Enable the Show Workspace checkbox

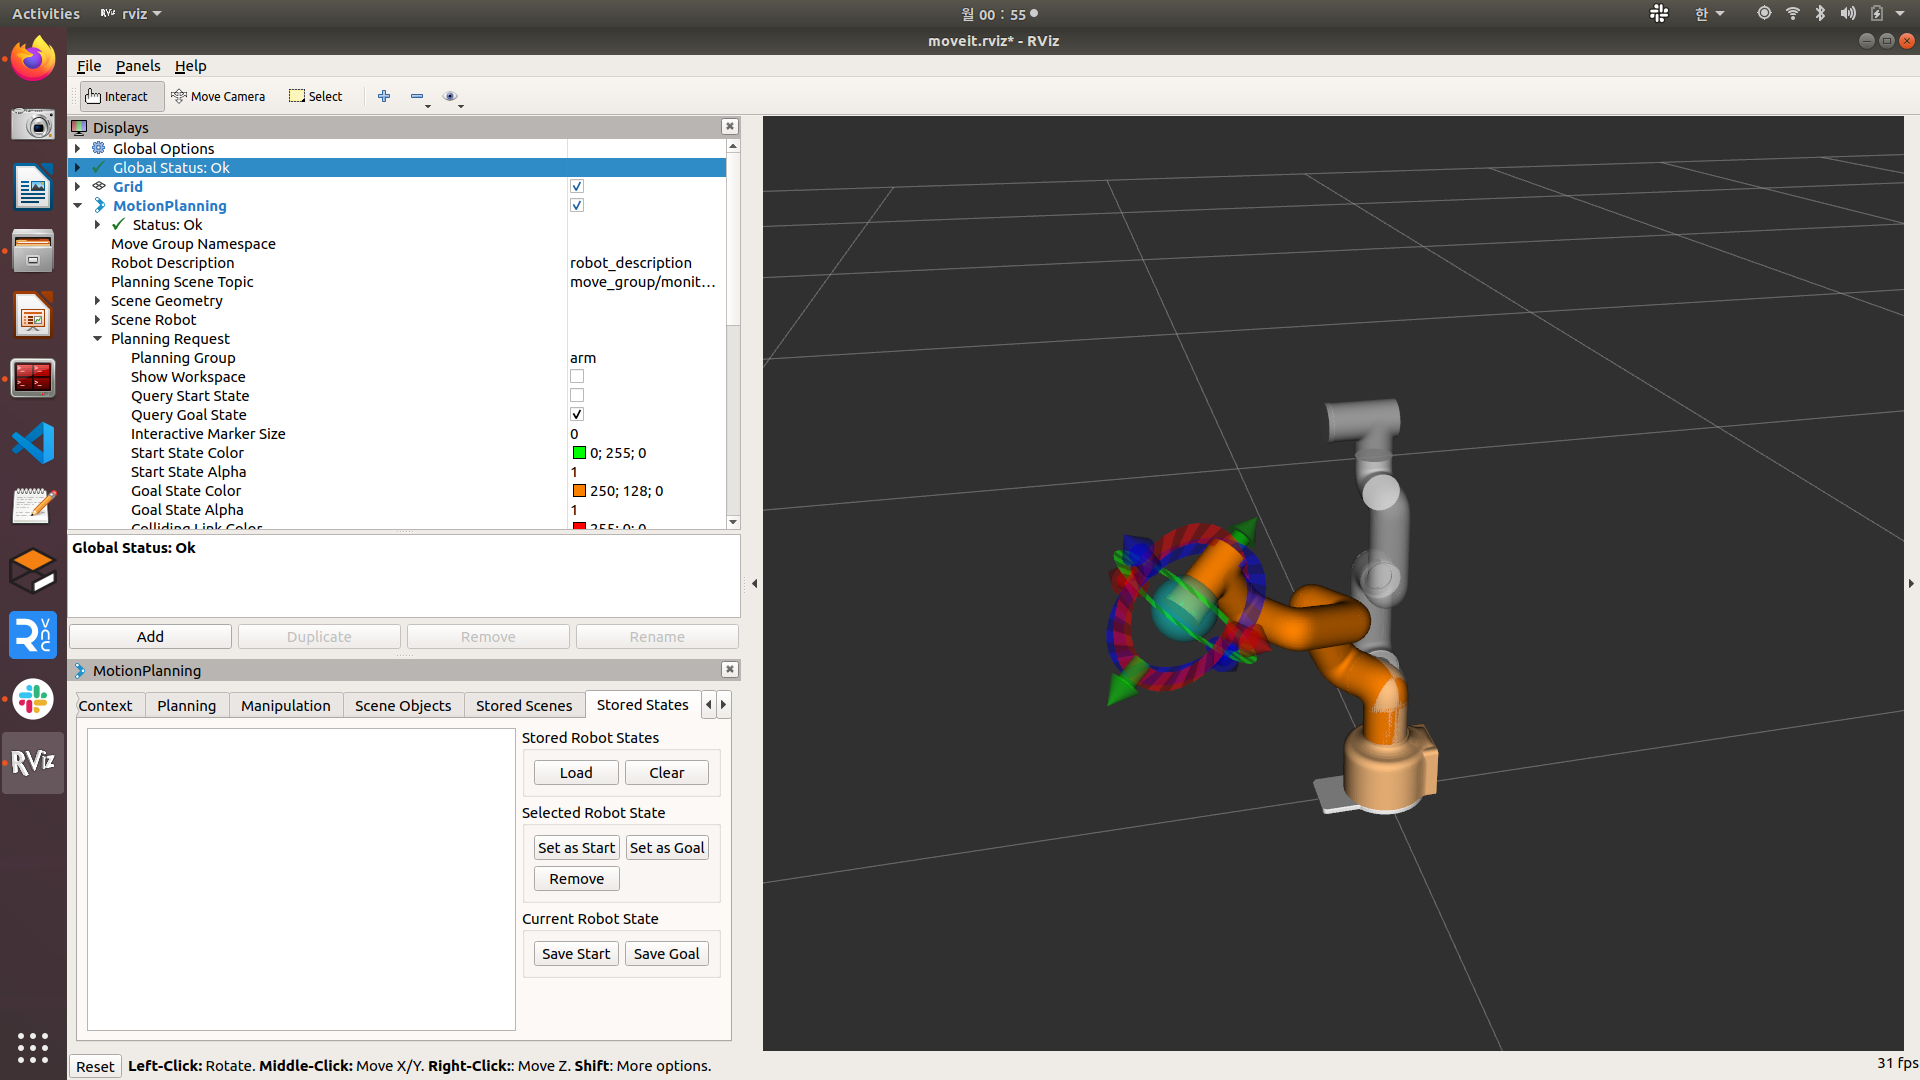coord(577,376)
